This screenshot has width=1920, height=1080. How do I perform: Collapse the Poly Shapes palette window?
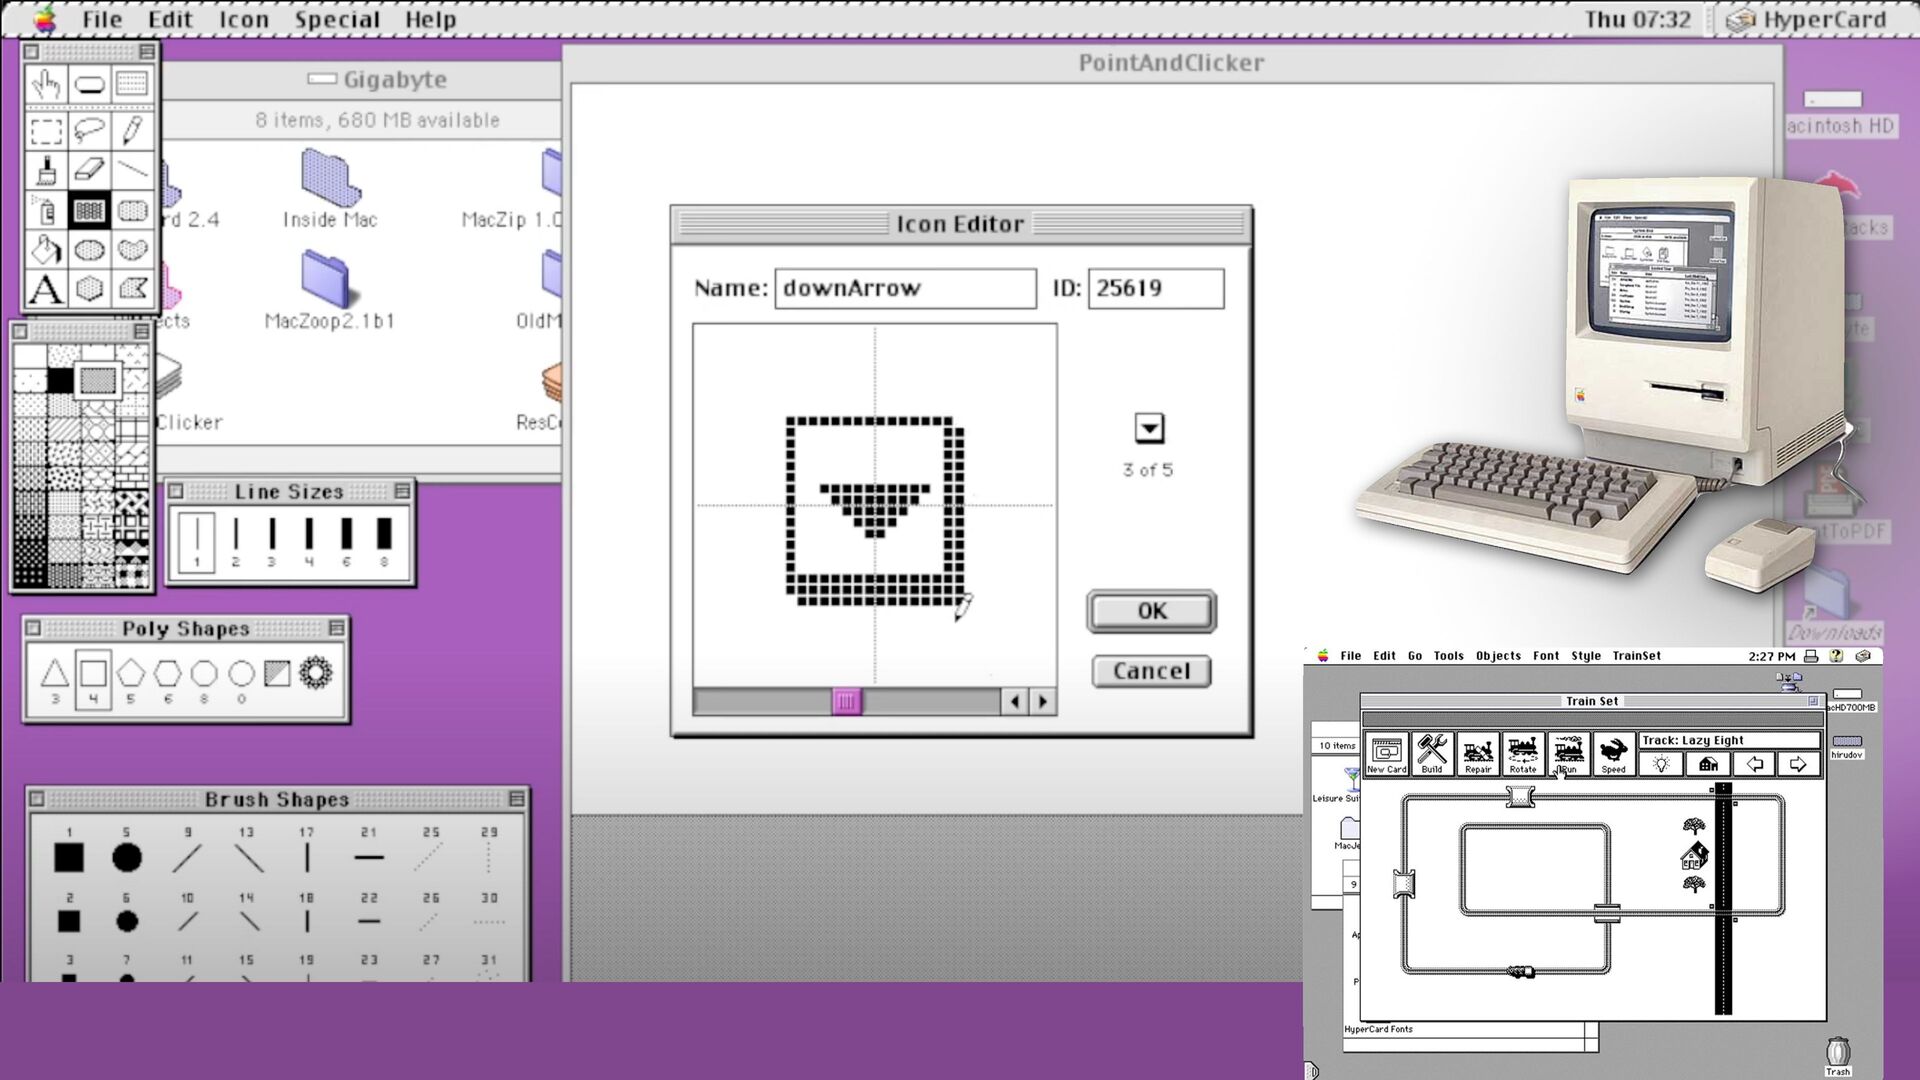[x=336, y=628]
